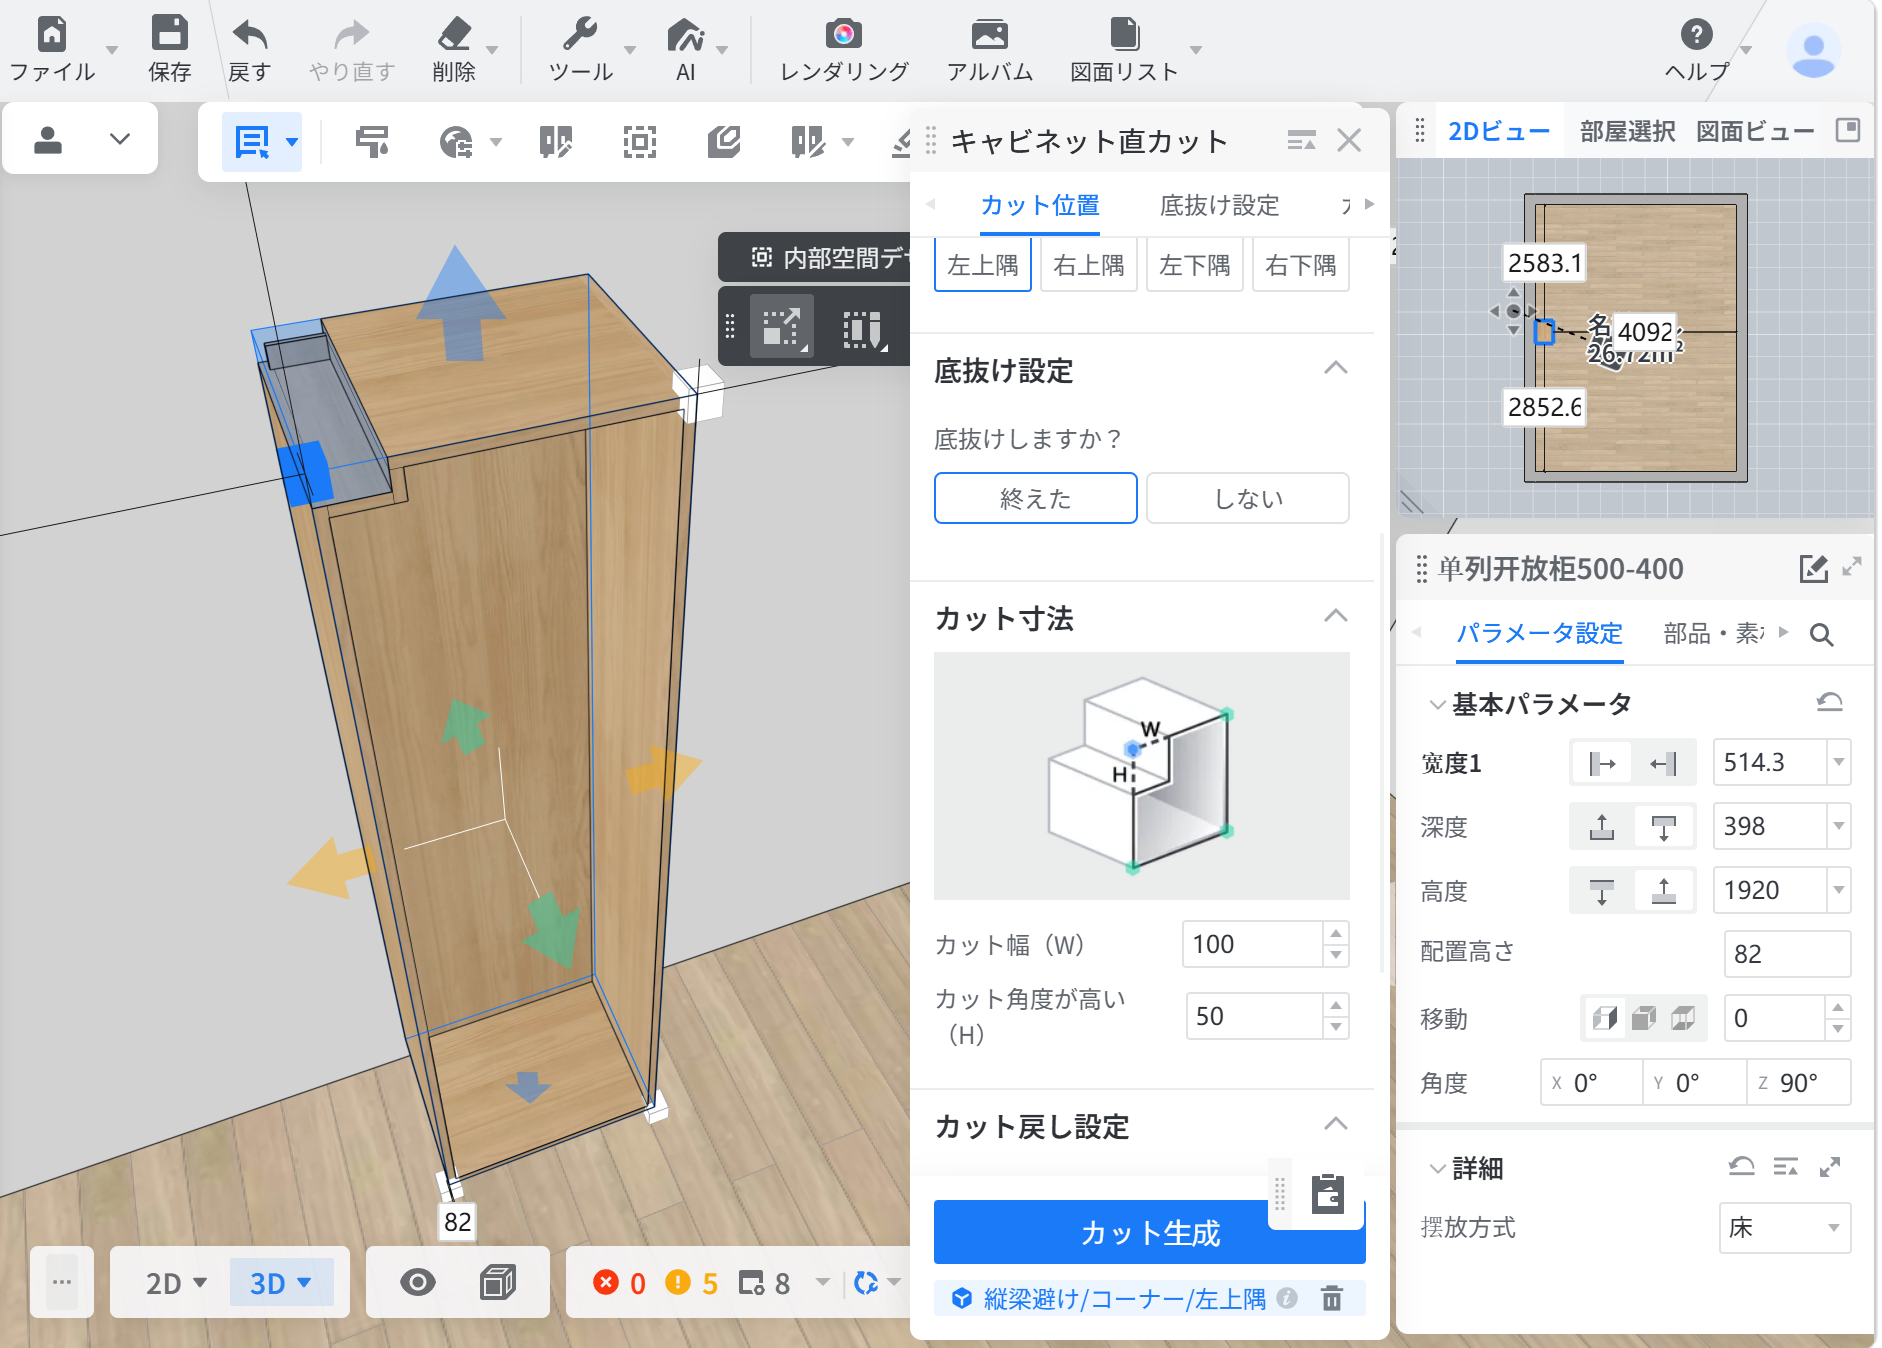Decrease カット角度が高い (H) value
Image resolution: width=1882 pixels, height=1348 pixels.
1336,1027
